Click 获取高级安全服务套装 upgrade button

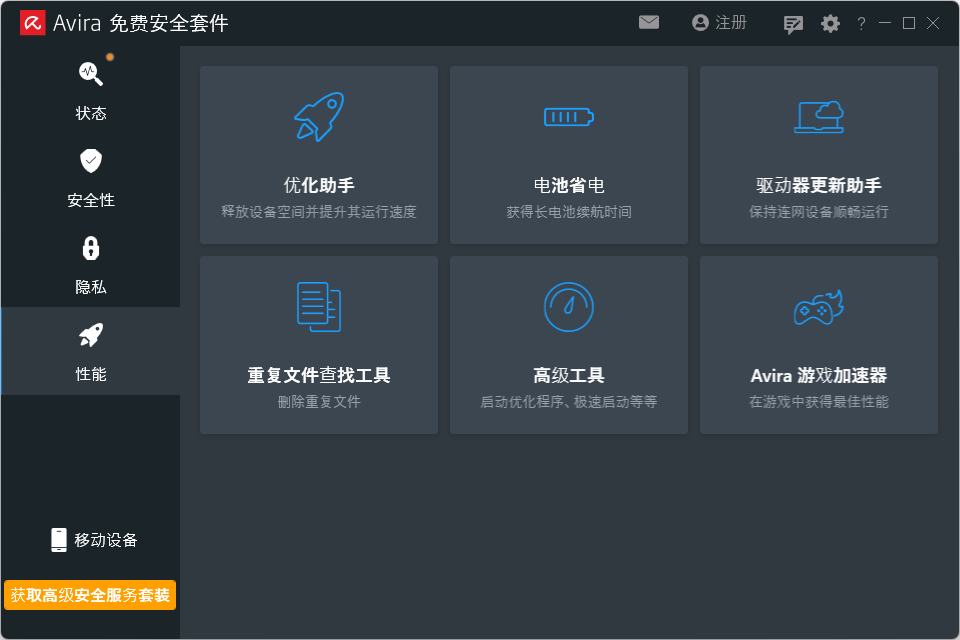point(90,595)
